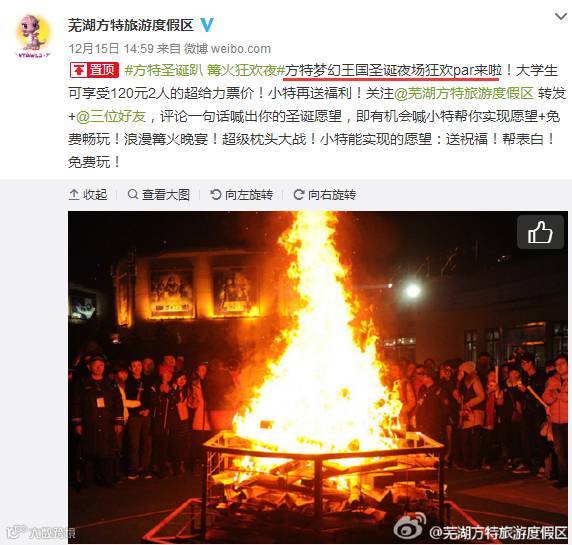
Task: Open the post options chevron menu
Action: [560, 16]
